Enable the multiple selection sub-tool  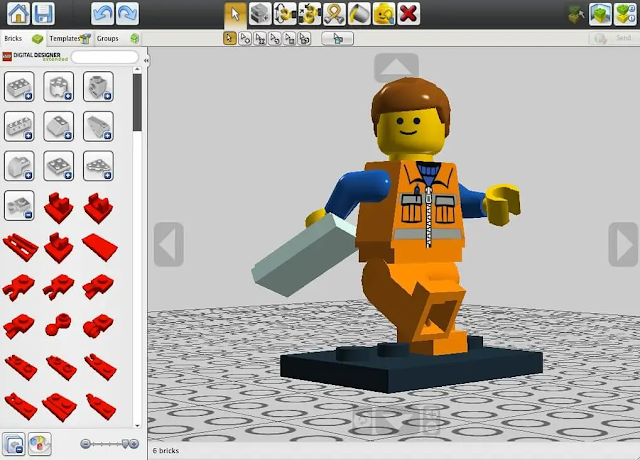point(245,39)
